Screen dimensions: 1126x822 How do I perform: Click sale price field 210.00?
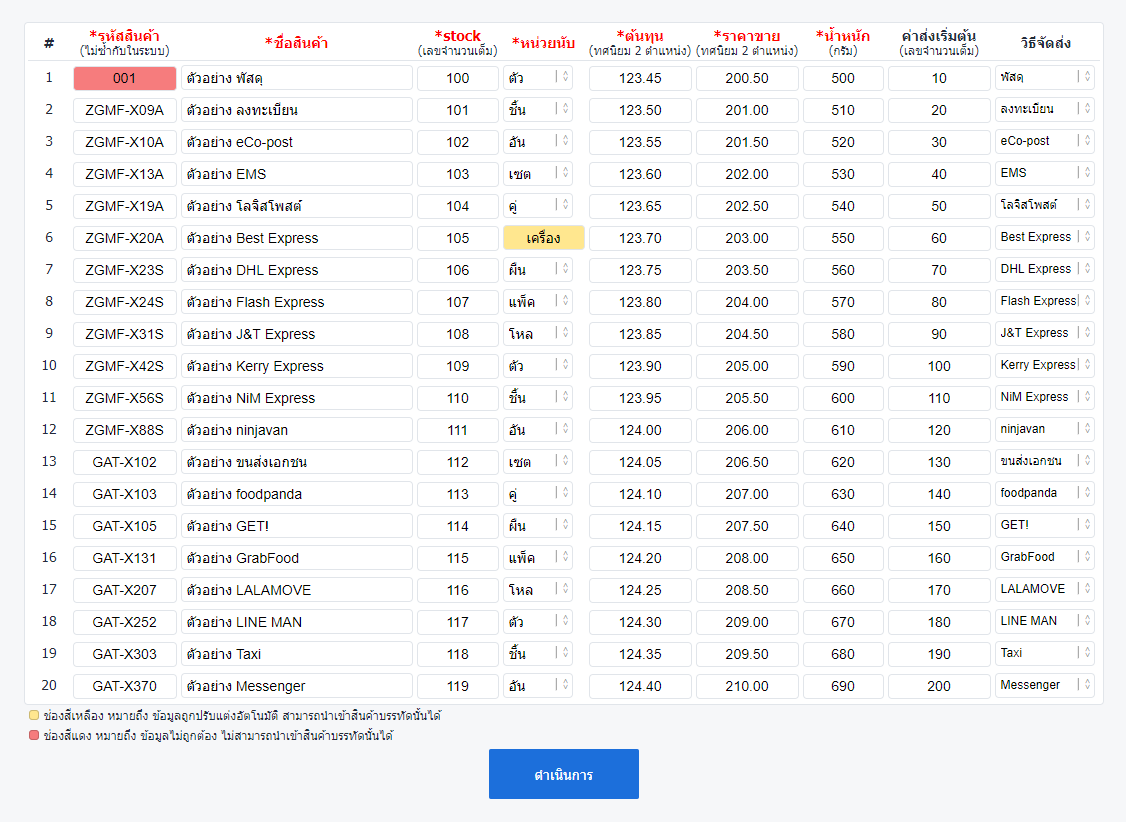tap(747, 686)
